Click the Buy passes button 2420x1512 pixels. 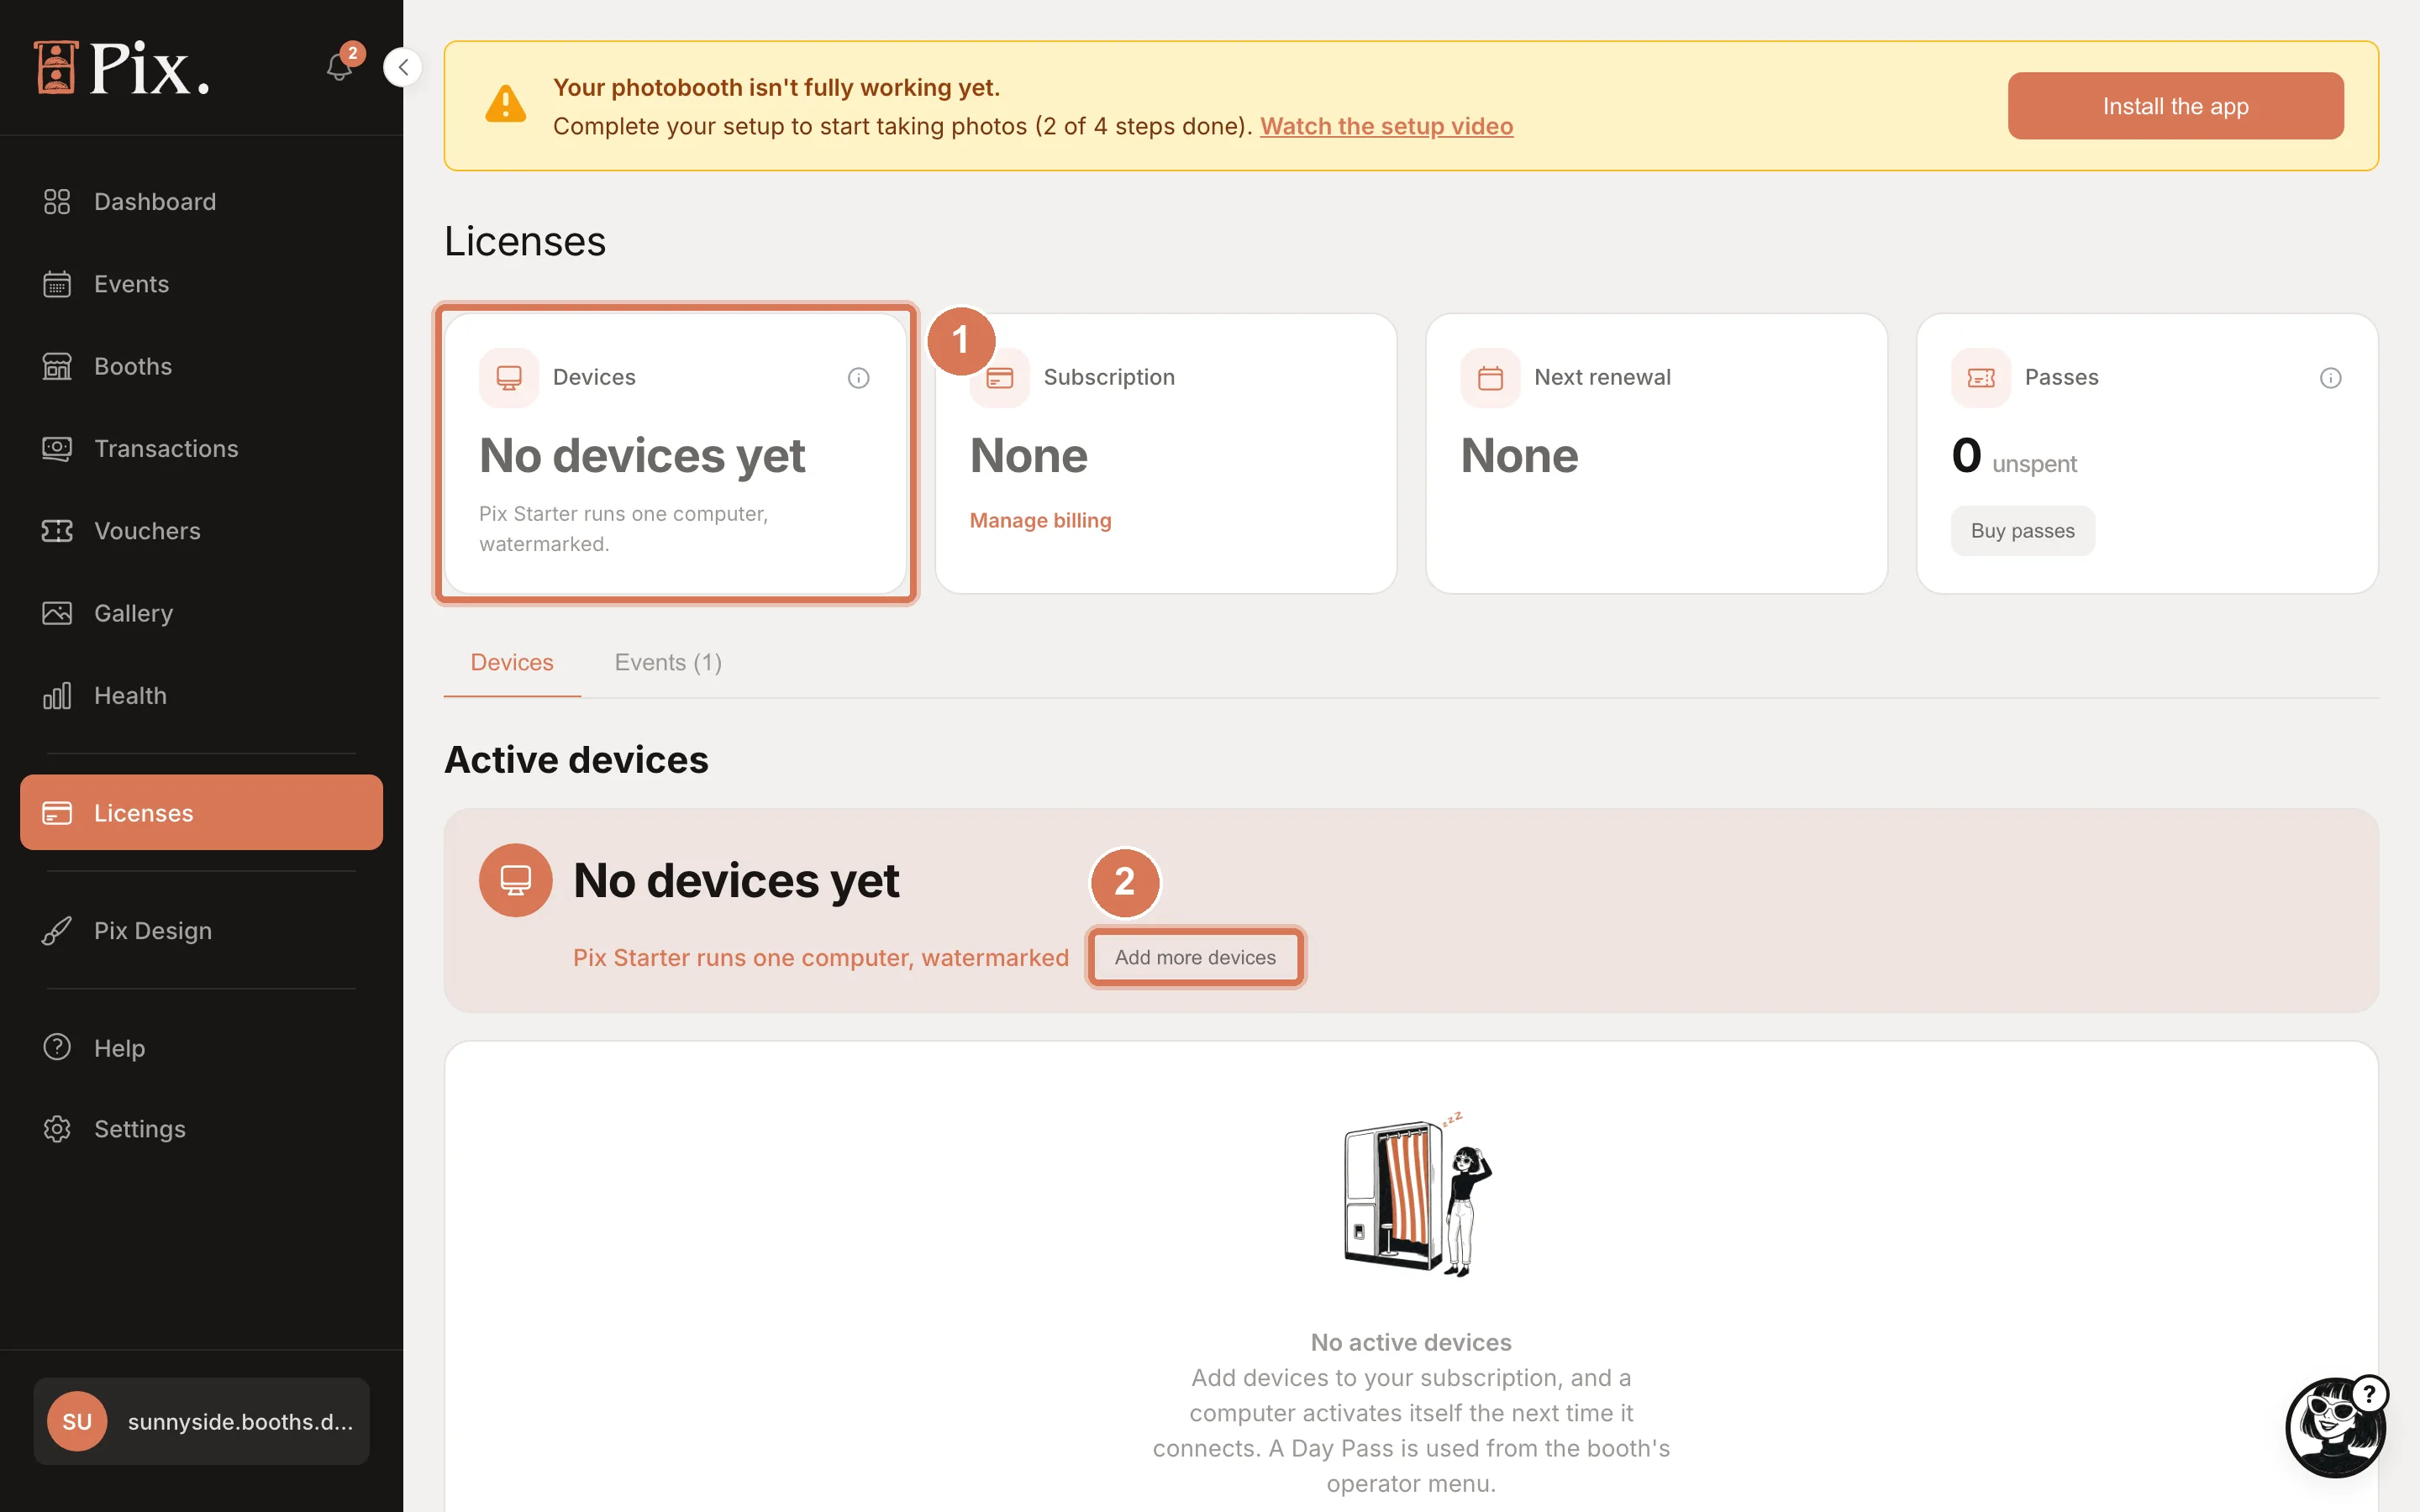[2022, 531]
